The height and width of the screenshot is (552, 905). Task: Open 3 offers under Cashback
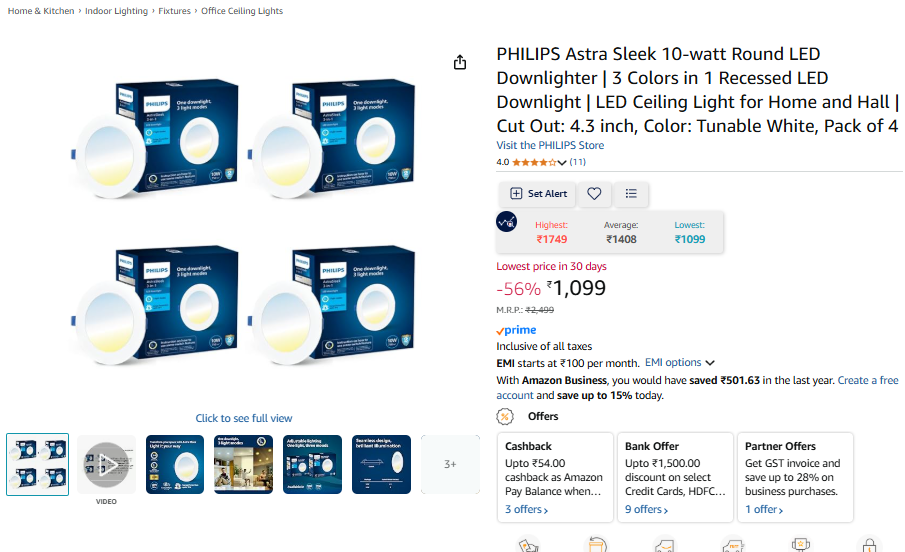(x=526, y=509)
